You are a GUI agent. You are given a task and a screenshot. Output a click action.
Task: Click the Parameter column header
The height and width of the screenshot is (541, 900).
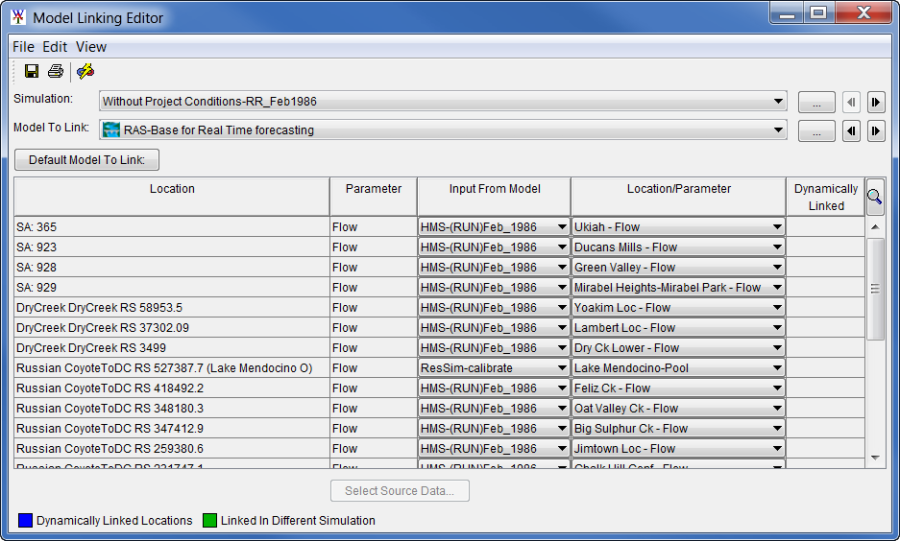[x=374, y=197]
